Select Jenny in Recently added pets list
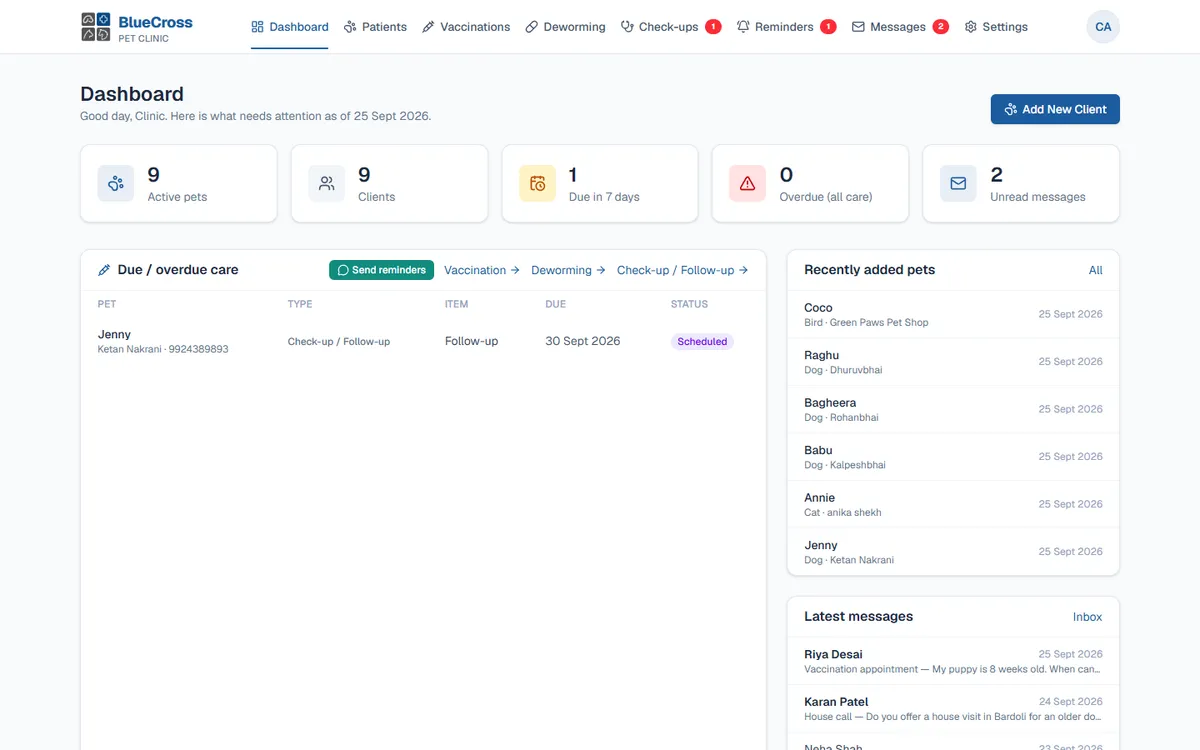 [953, 552]
